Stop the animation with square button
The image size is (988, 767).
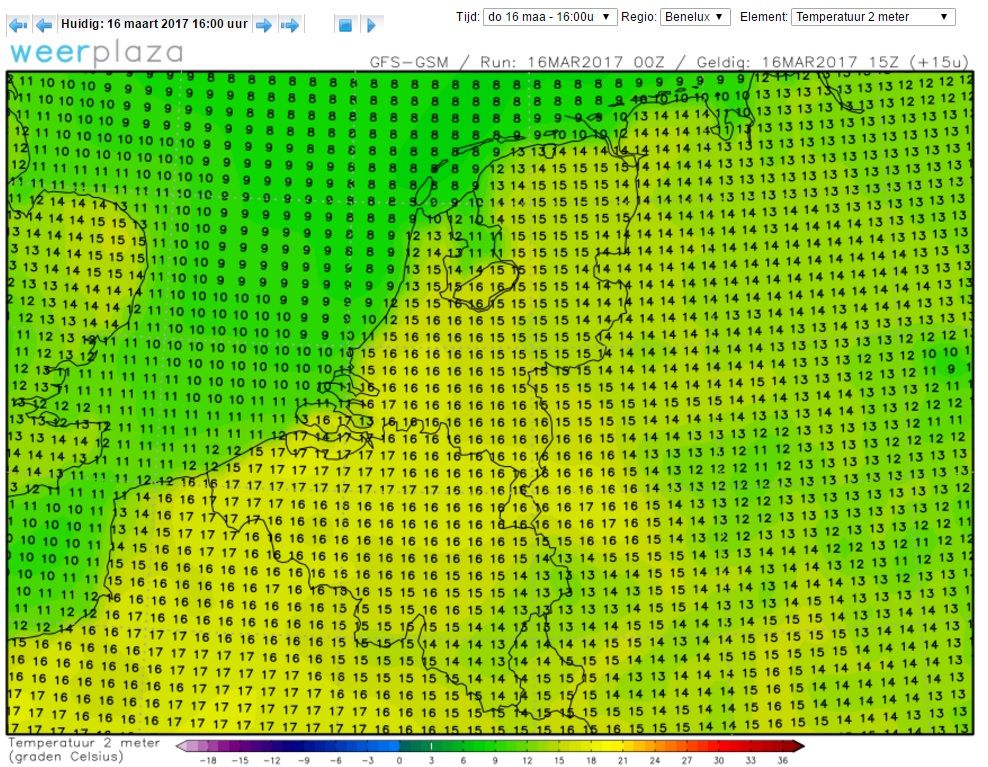[x=345, y=25]
